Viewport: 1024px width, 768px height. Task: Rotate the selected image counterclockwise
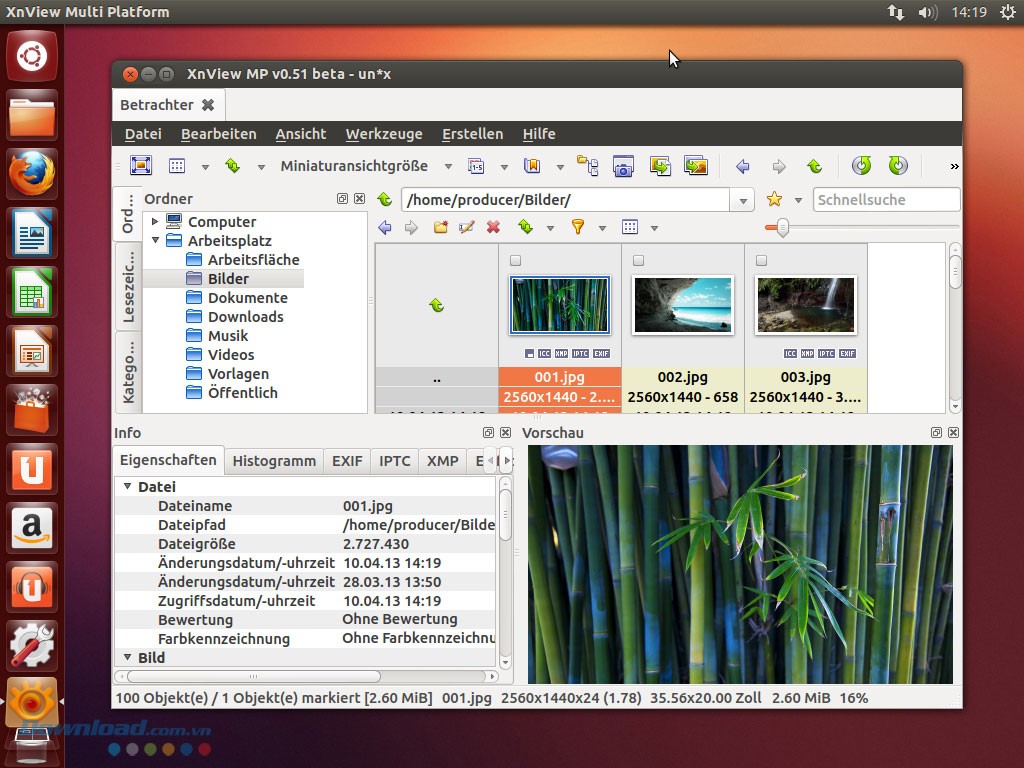(x=861, y=166)
